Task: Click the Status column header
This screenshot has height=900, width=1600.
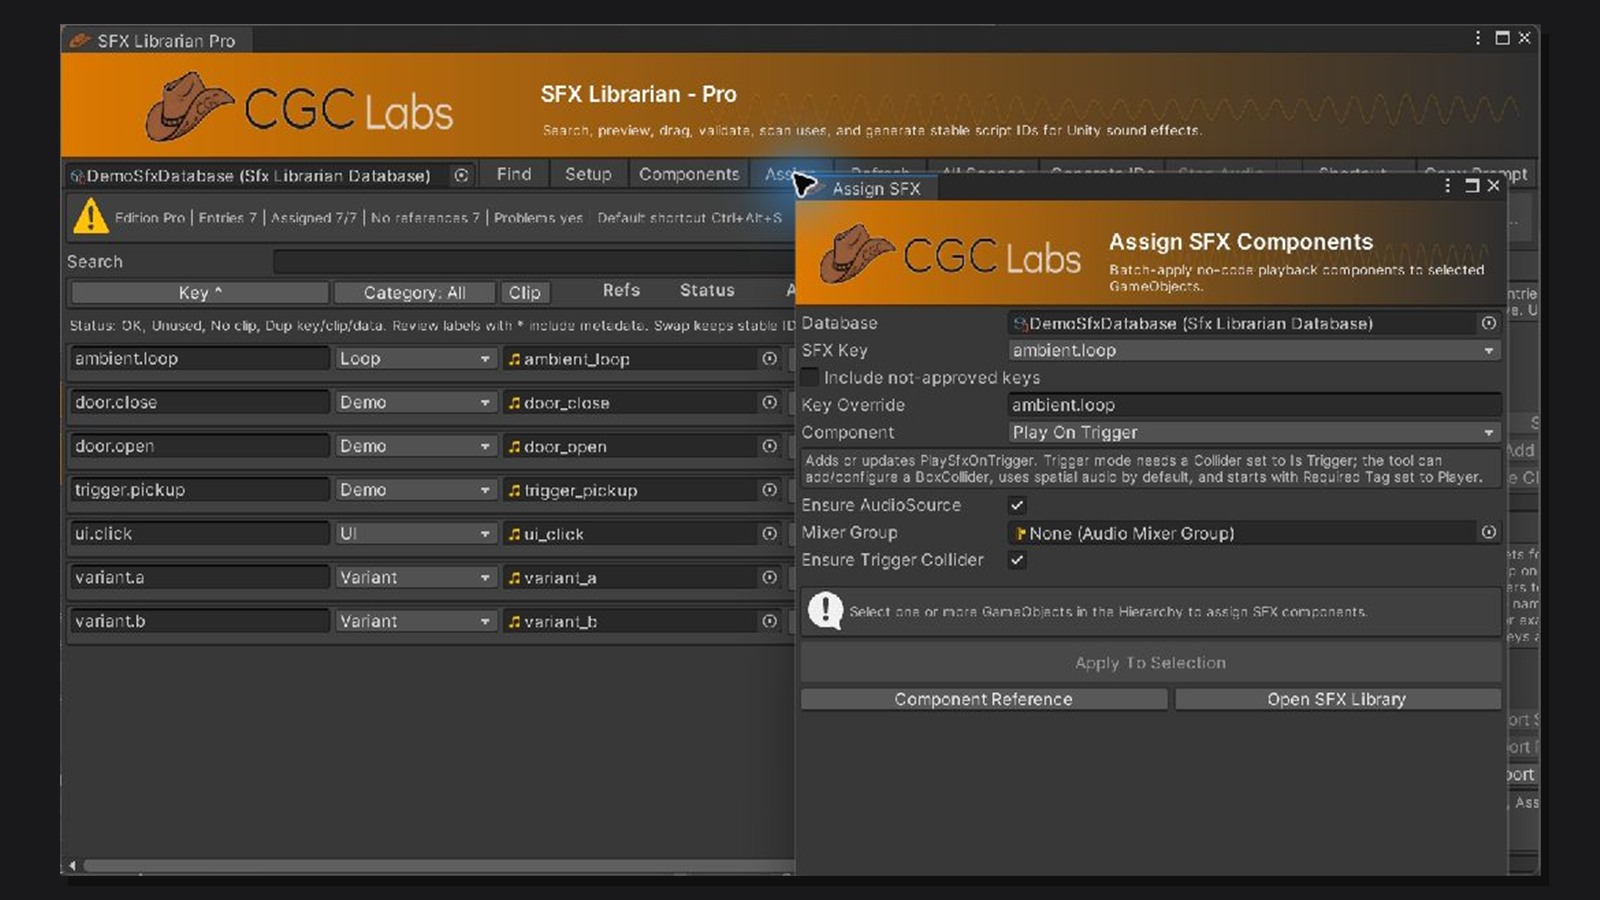Action: coord(707,290)
